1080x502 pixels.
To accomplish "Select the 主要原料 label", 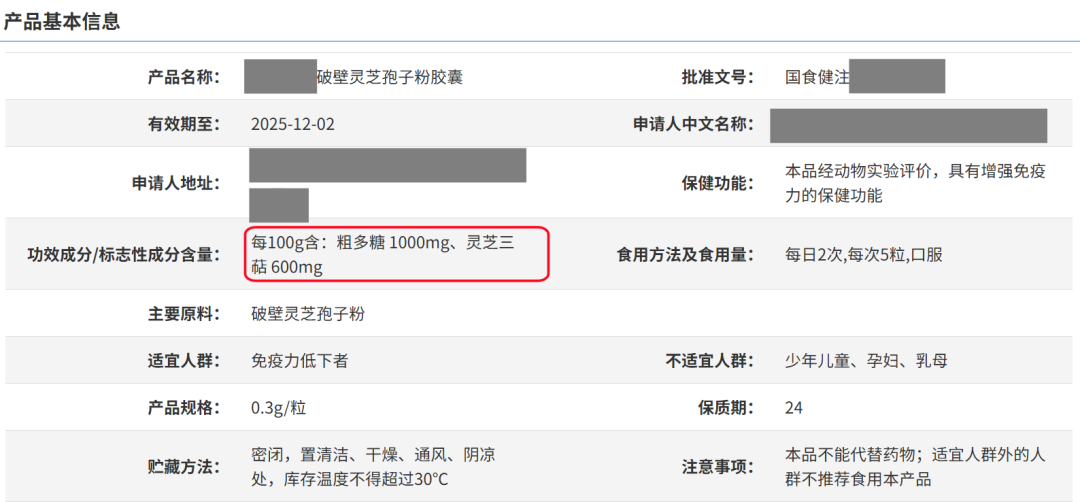I will tap(183, 314).
